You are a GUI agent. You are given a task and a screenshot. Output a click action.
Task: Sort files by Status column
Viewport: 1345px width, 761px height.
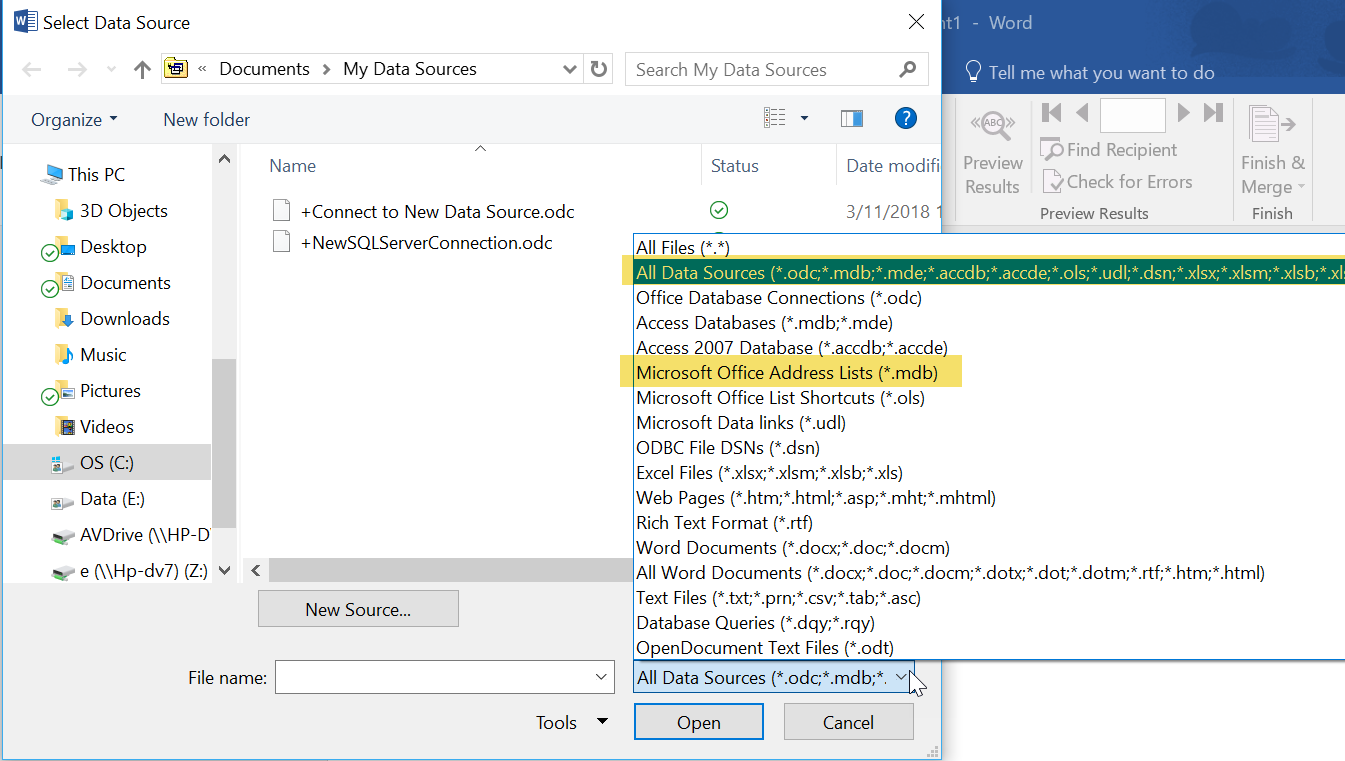click(x=735, y=166)
